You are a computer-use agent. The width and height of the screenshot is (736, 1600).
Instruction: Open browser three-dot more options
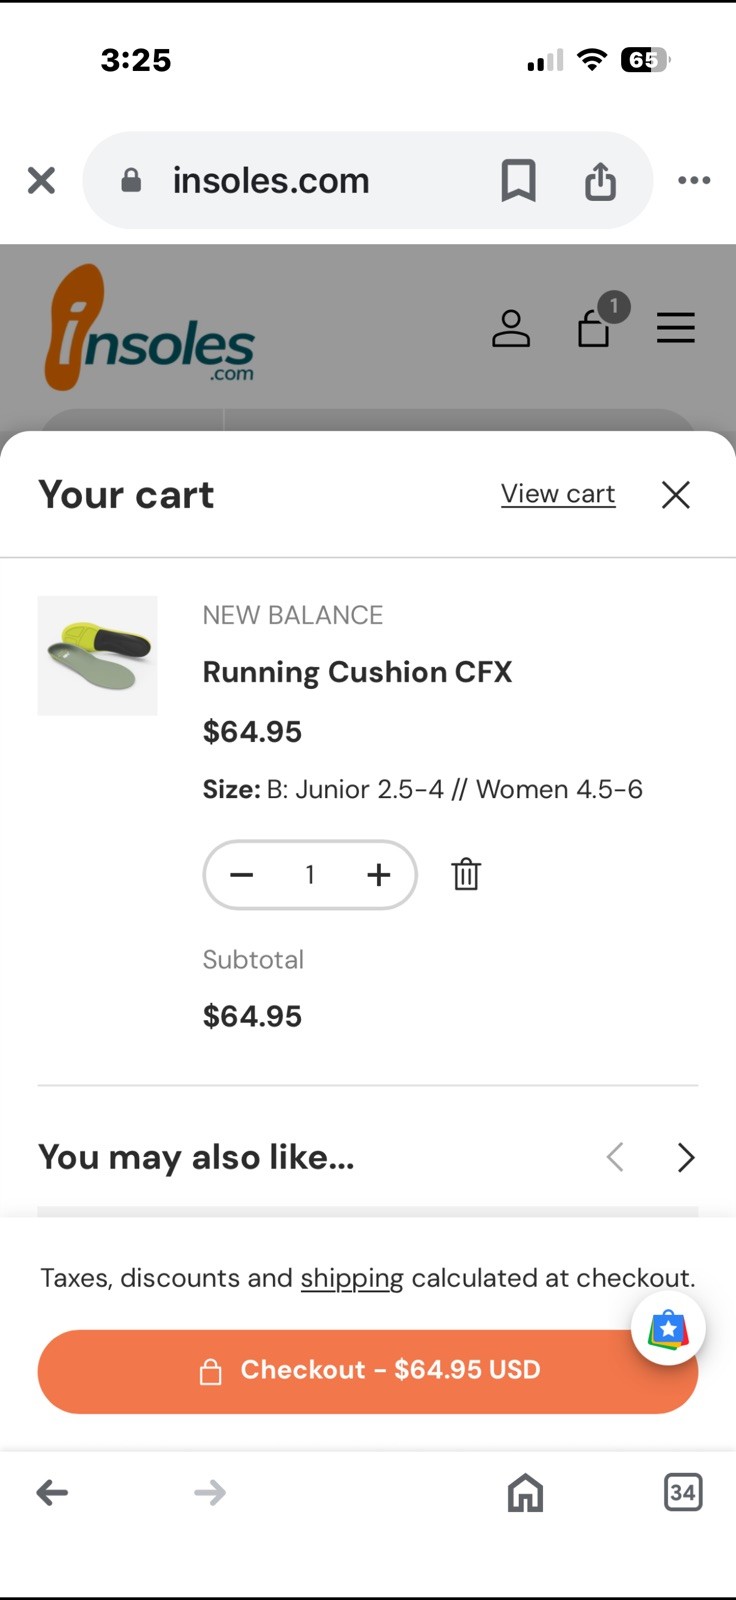click(x=694, y=180)
